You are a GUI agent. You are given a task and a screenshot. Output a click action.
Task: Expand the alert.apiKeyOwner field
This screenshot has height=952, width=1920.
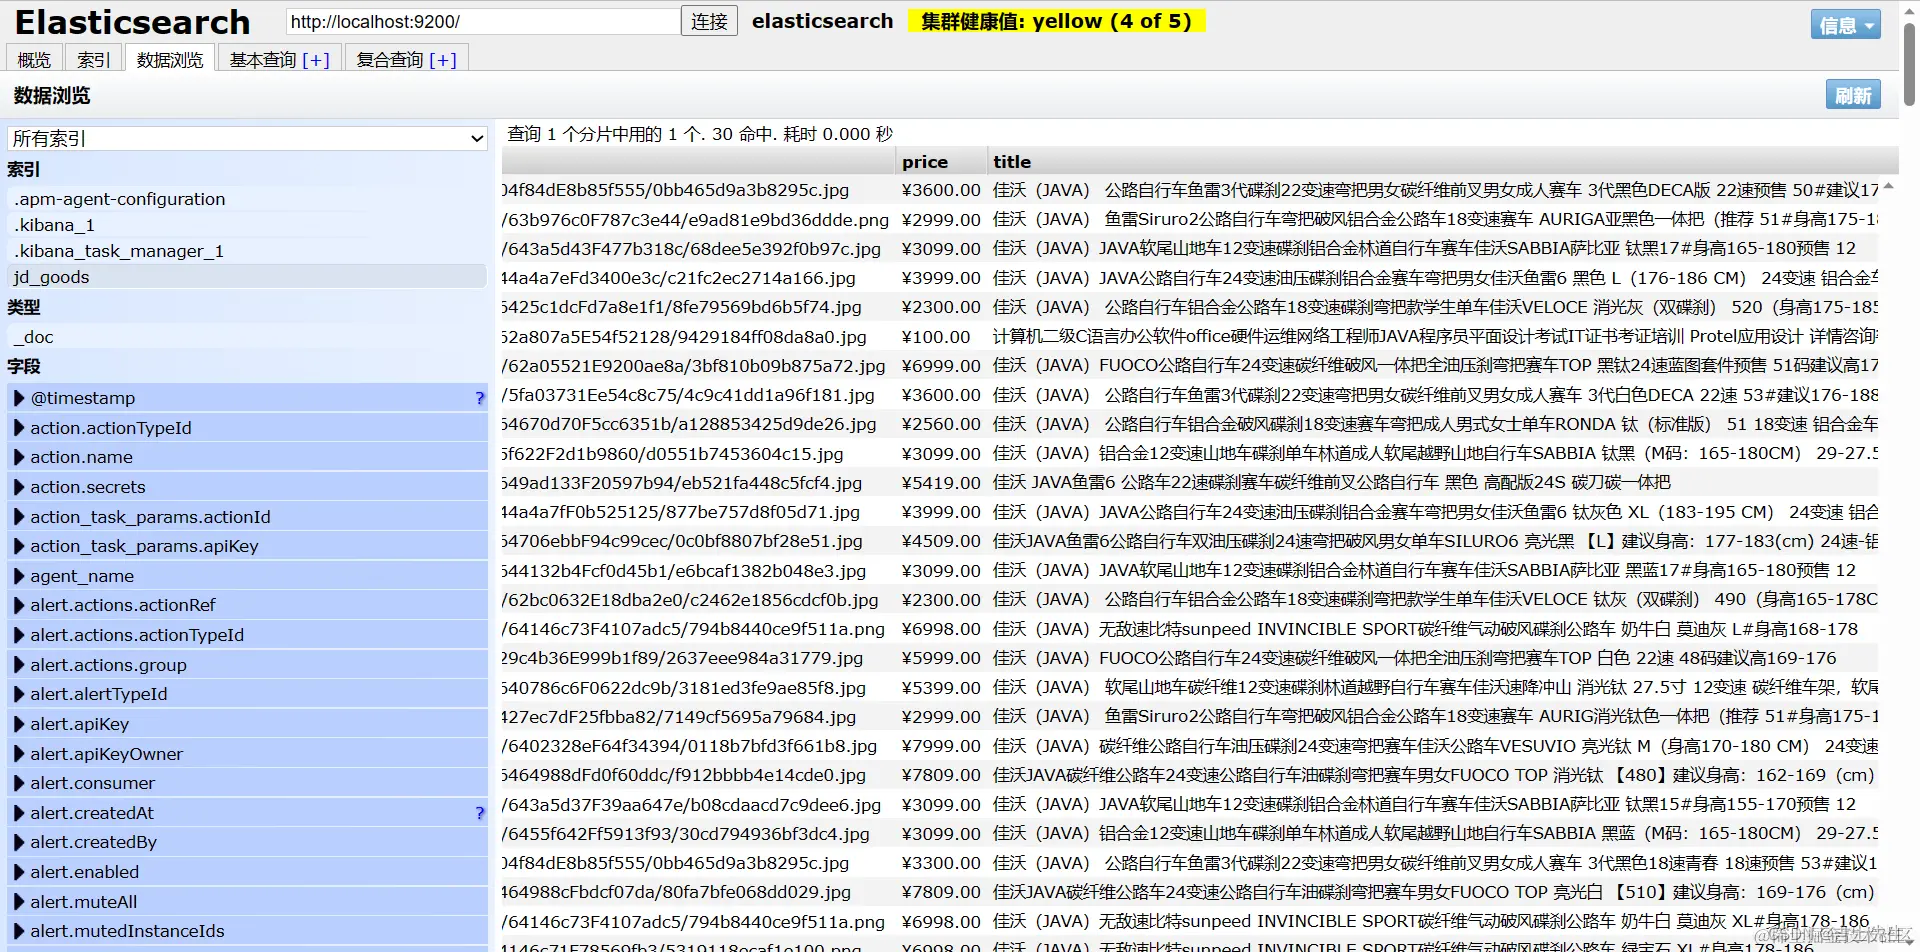pos(247,754)
